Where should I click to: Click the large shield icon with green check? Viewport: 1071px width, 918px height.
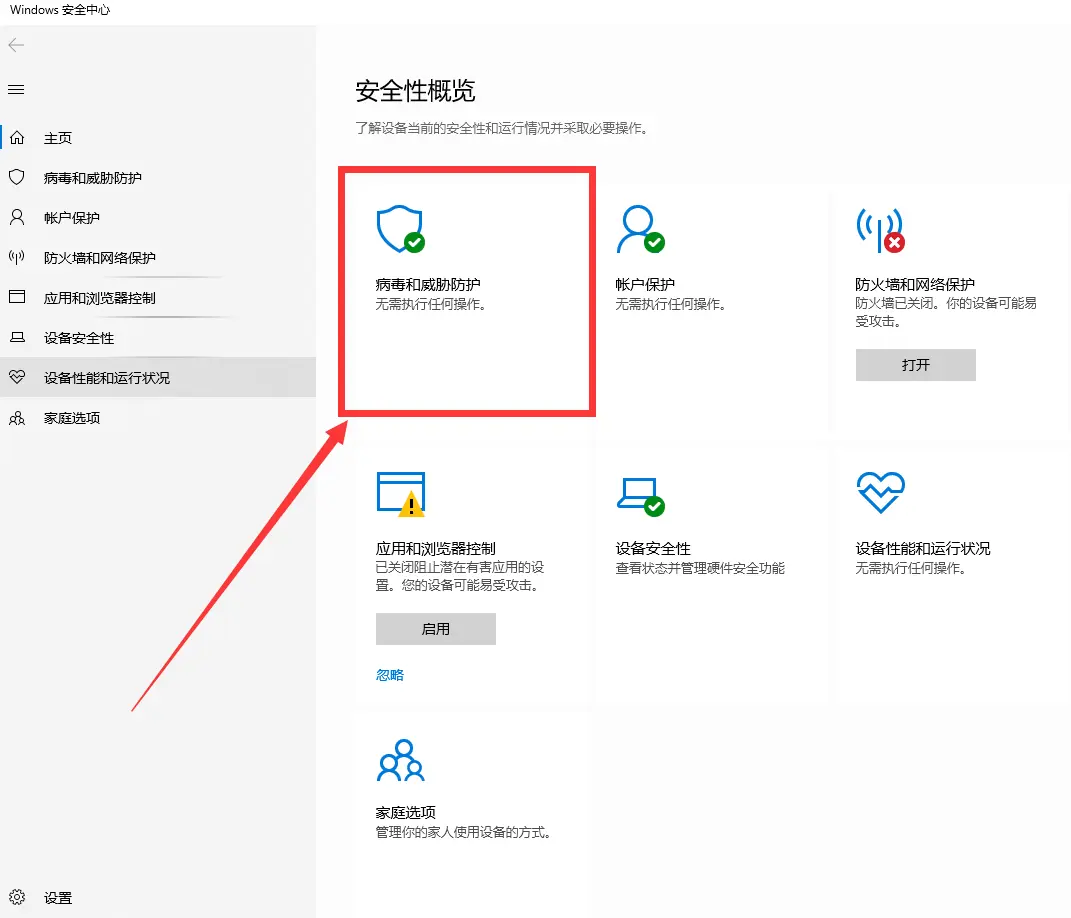pyautogui.click(x=401, y=229)
